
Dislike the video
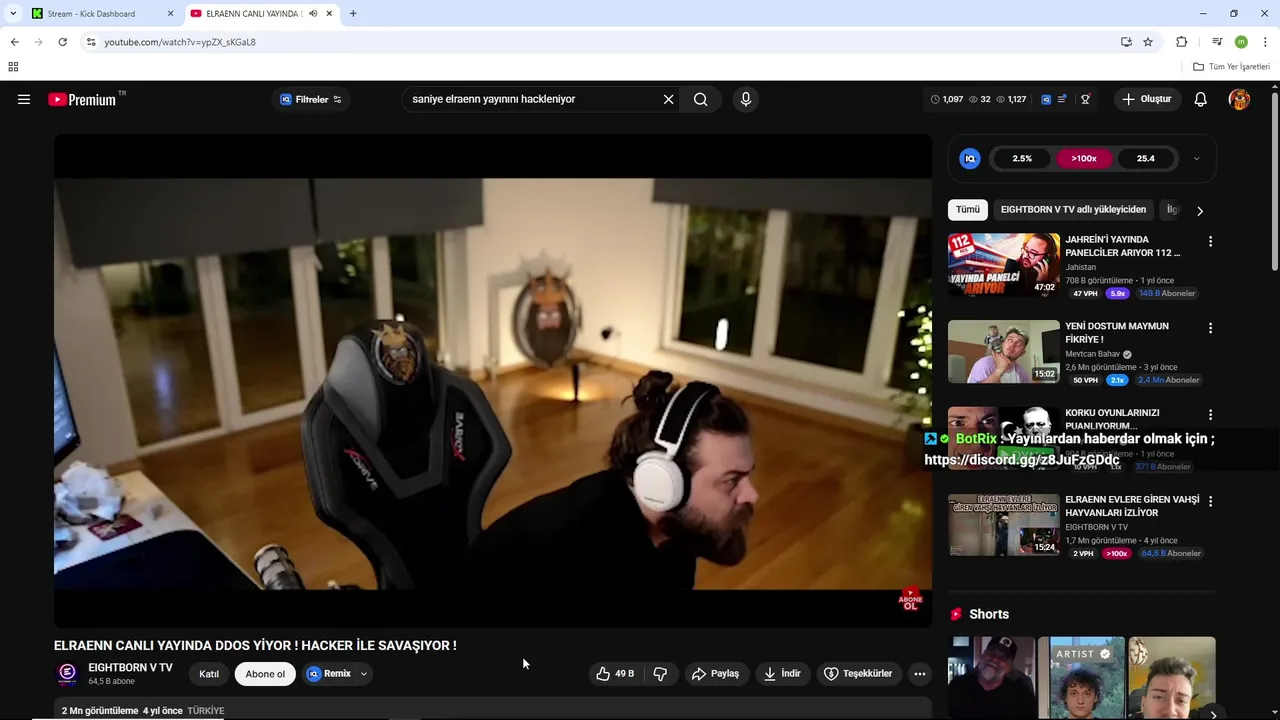[660, 674]
